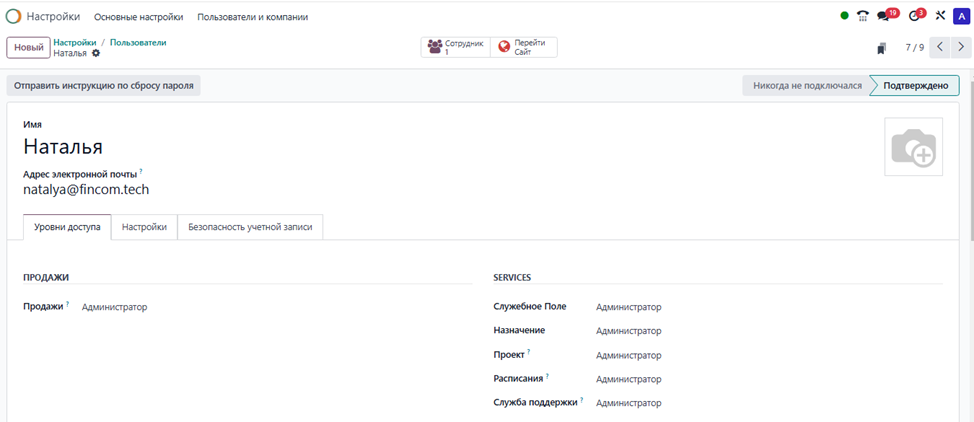Screen dimensions: 974x422
Task: Open the Сотрудник smart button
Action: 456,47
